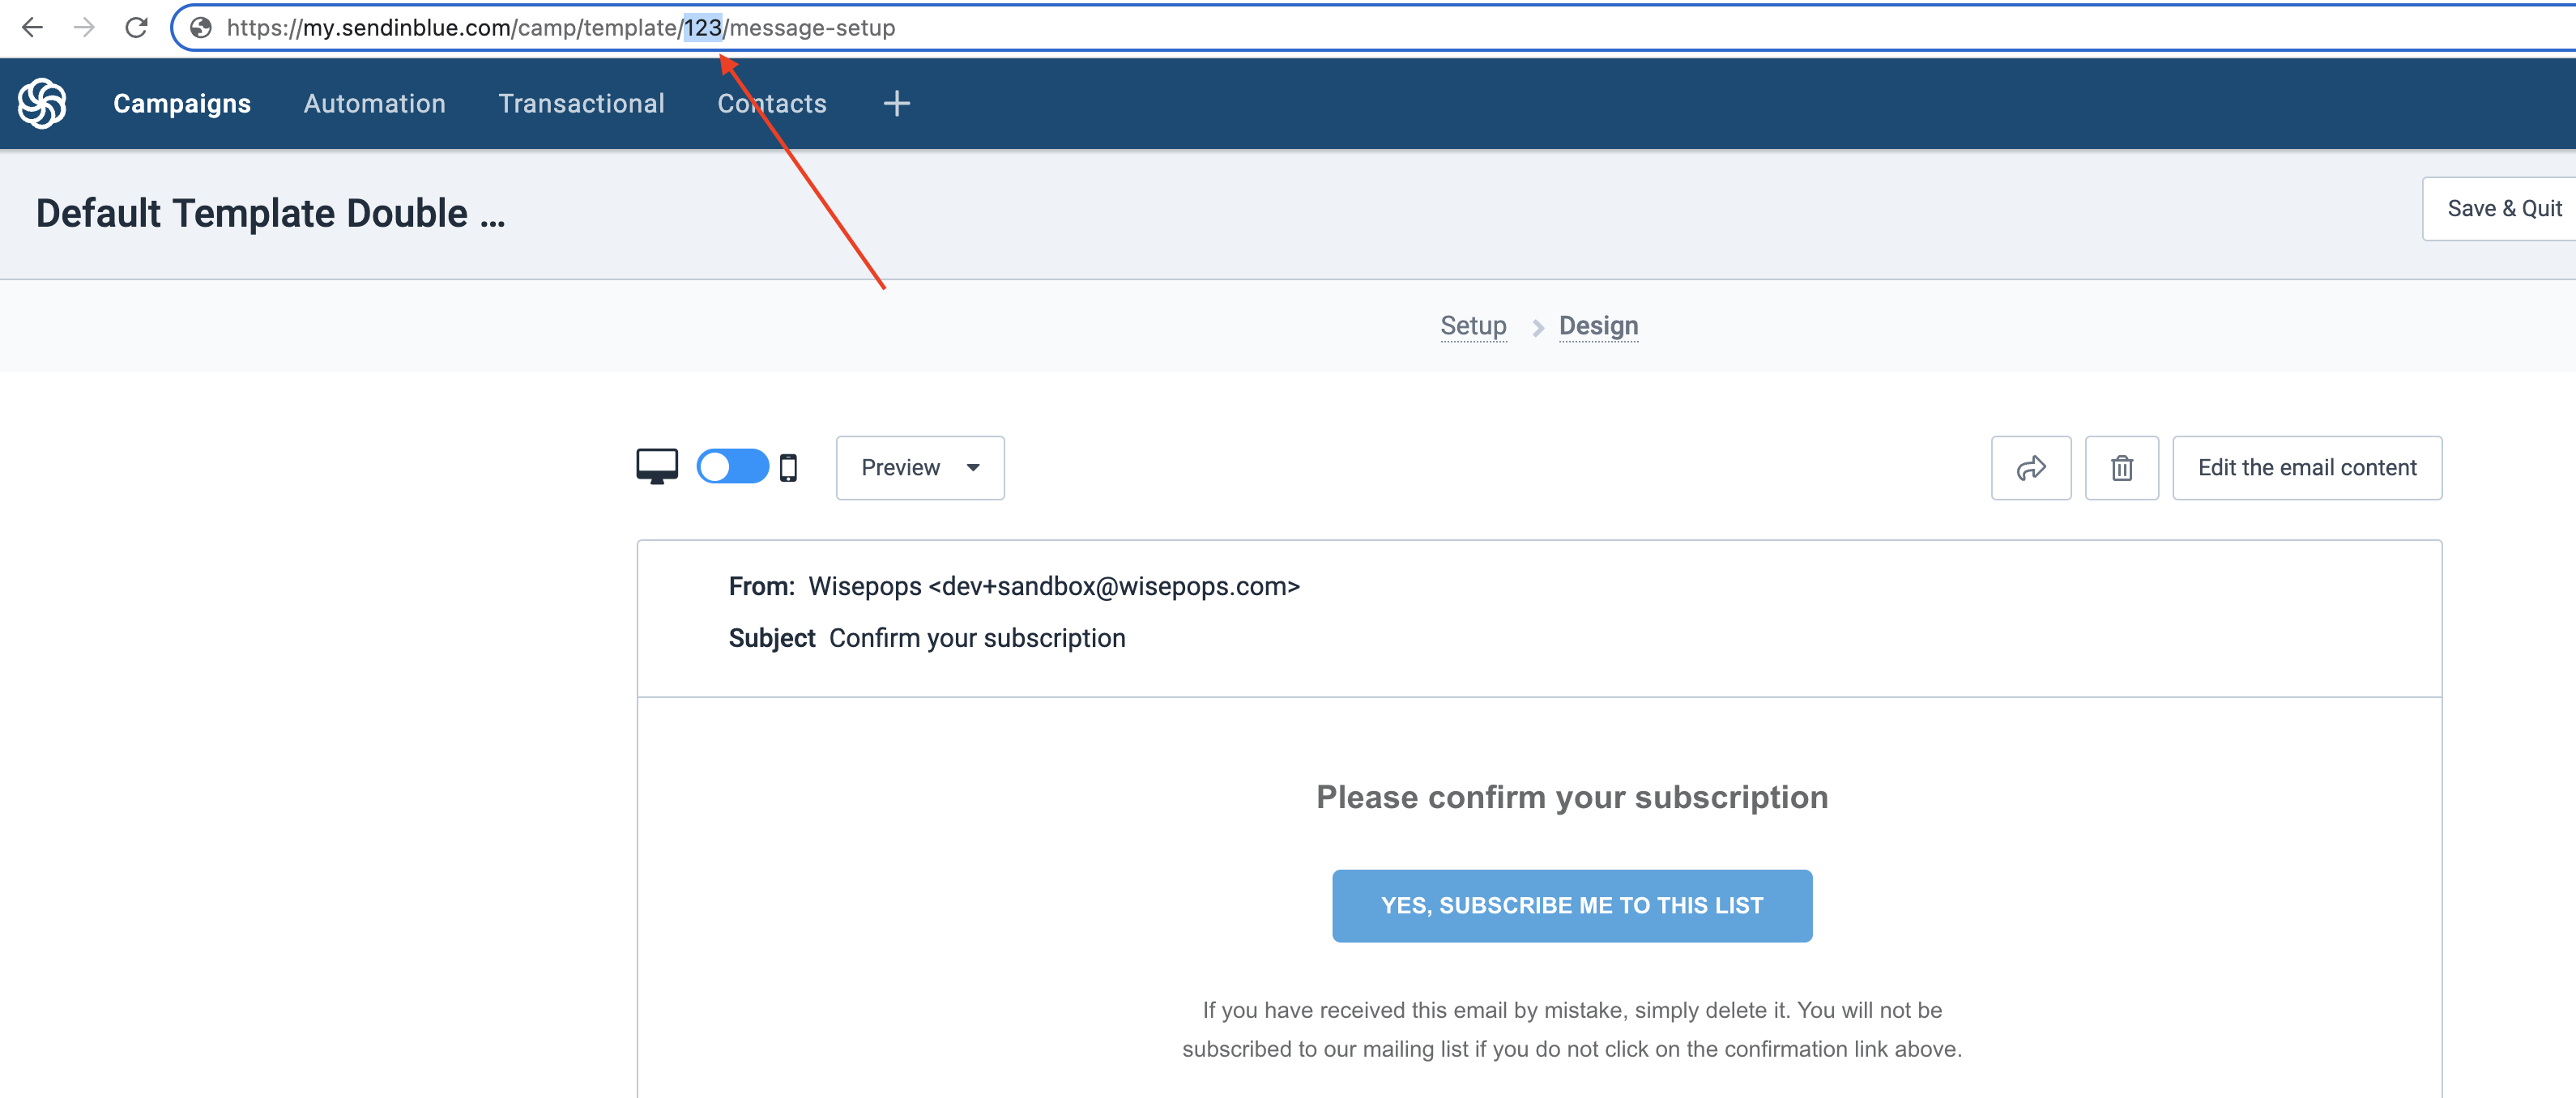The image size is (2576, 1098).
Task: Go to the Transactional menu
Action: 582,104
